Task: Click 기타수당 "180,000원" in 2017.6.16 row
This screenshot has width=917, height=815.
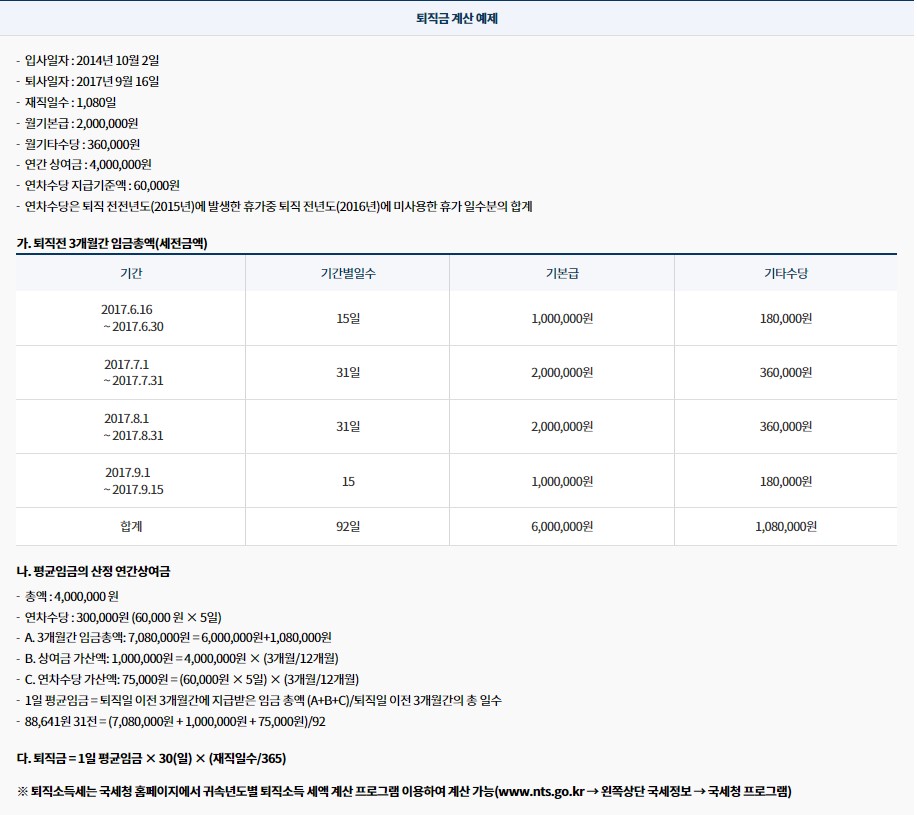Action: coord(786,318)
